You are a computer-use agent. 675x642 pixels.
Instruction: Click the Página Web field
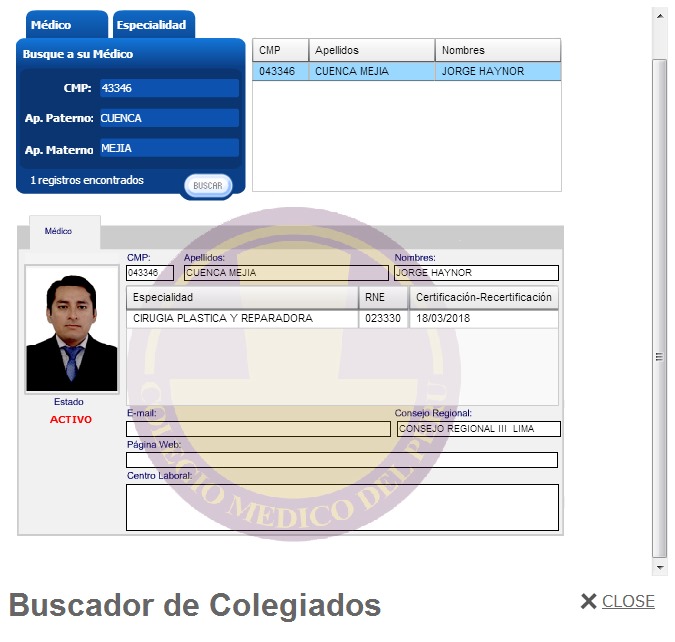(x=341, y=460)
